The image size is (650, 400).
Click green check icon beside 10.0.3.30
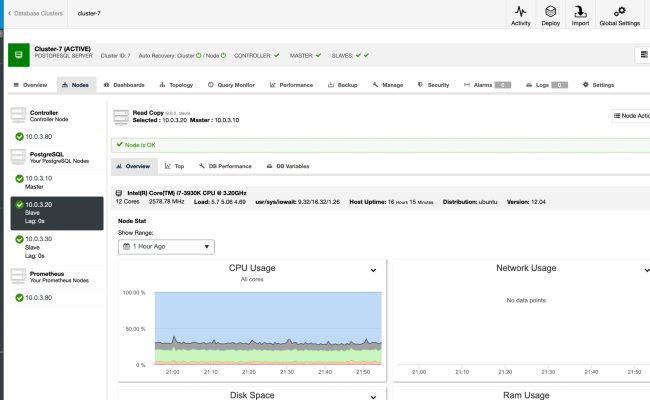[x=19, y=239]
